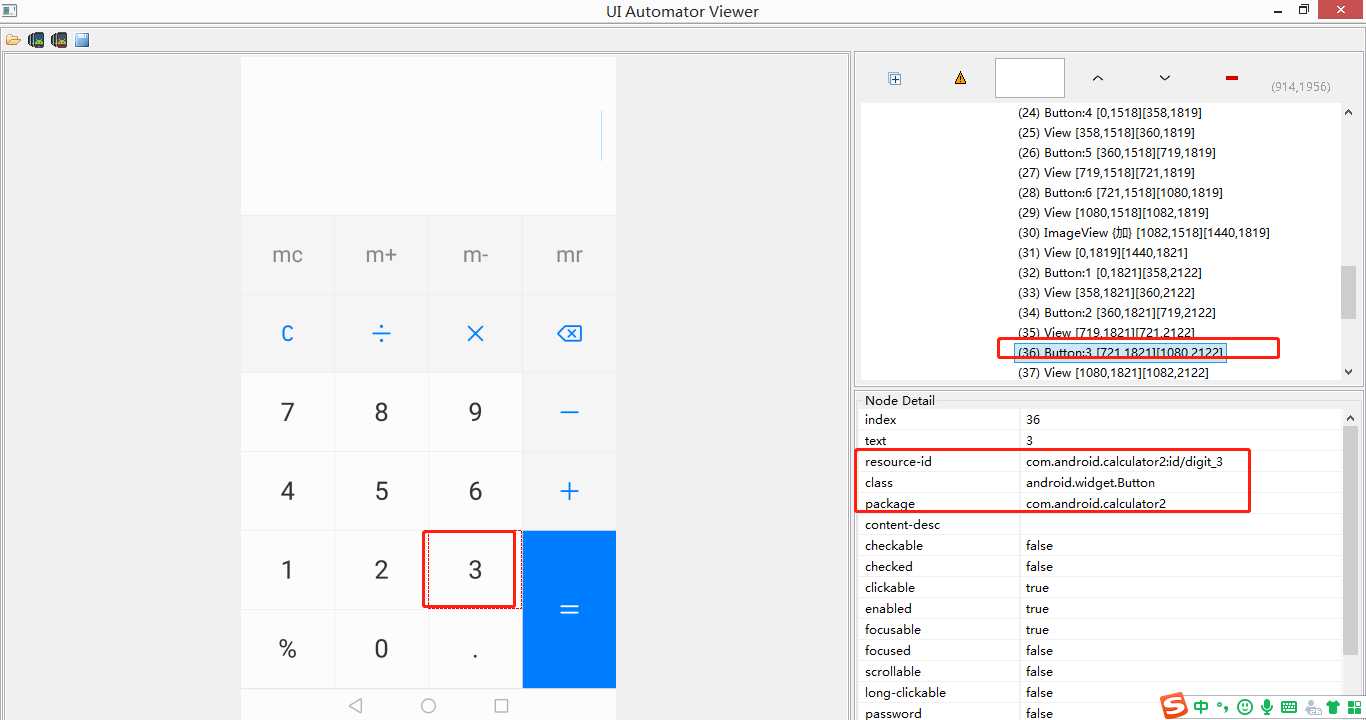Open the soft keyboard icon in IME toolbar
The height and width of the screenshot is (720, 1366).
[1289, 707]
